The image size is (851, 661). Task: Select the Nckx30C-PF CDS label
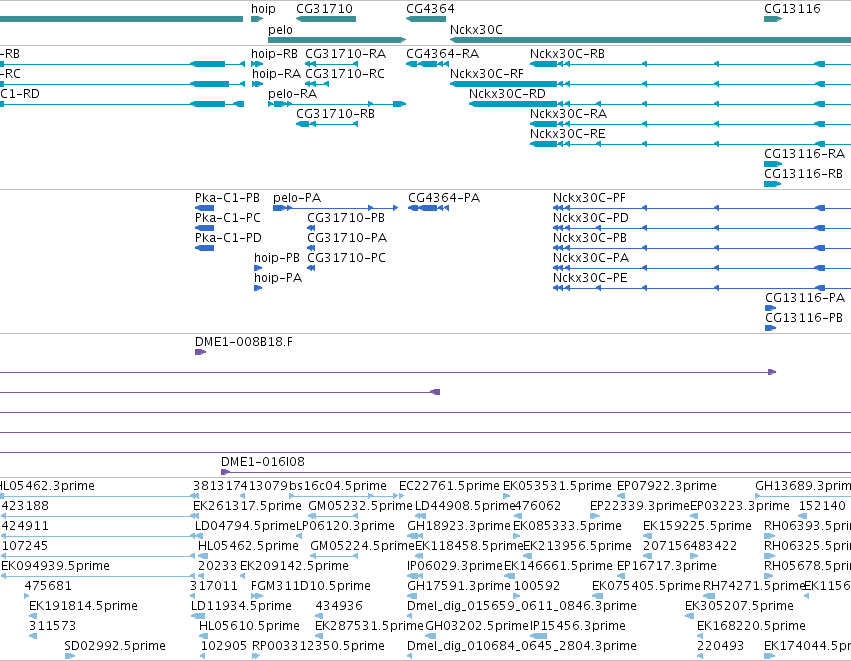pyautogui.click(x=589, y=198)
